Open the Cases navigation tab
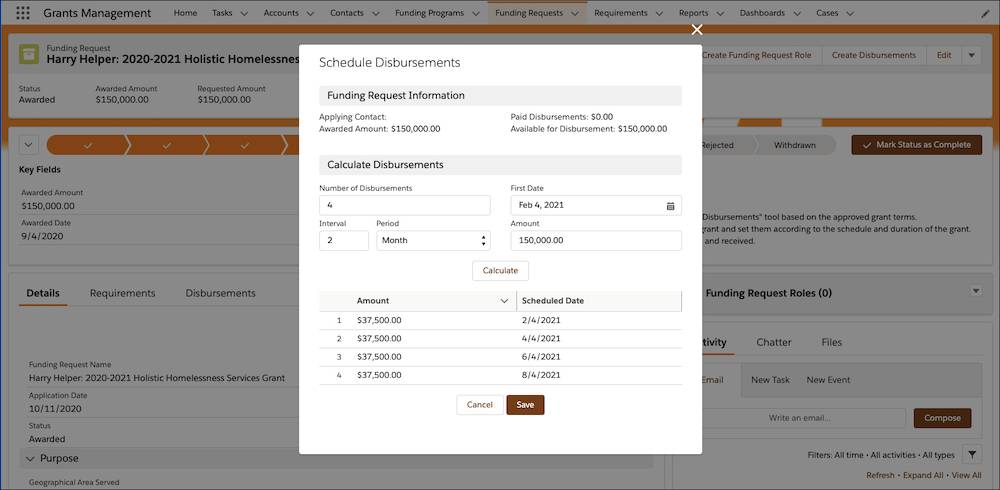The image size is (1000, 490). click(x=827, y=13)
